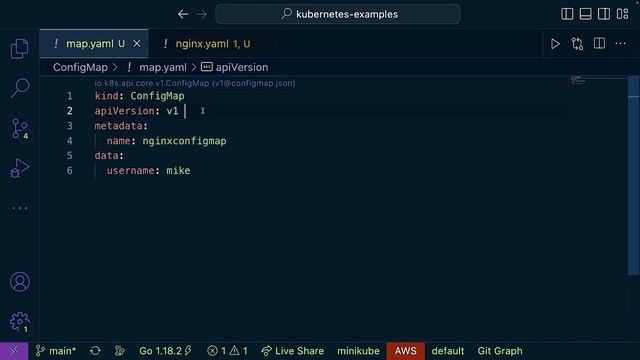Click line number 1 in gutter
This screenshot has width=640, height=360.
[x=70, y=96]
